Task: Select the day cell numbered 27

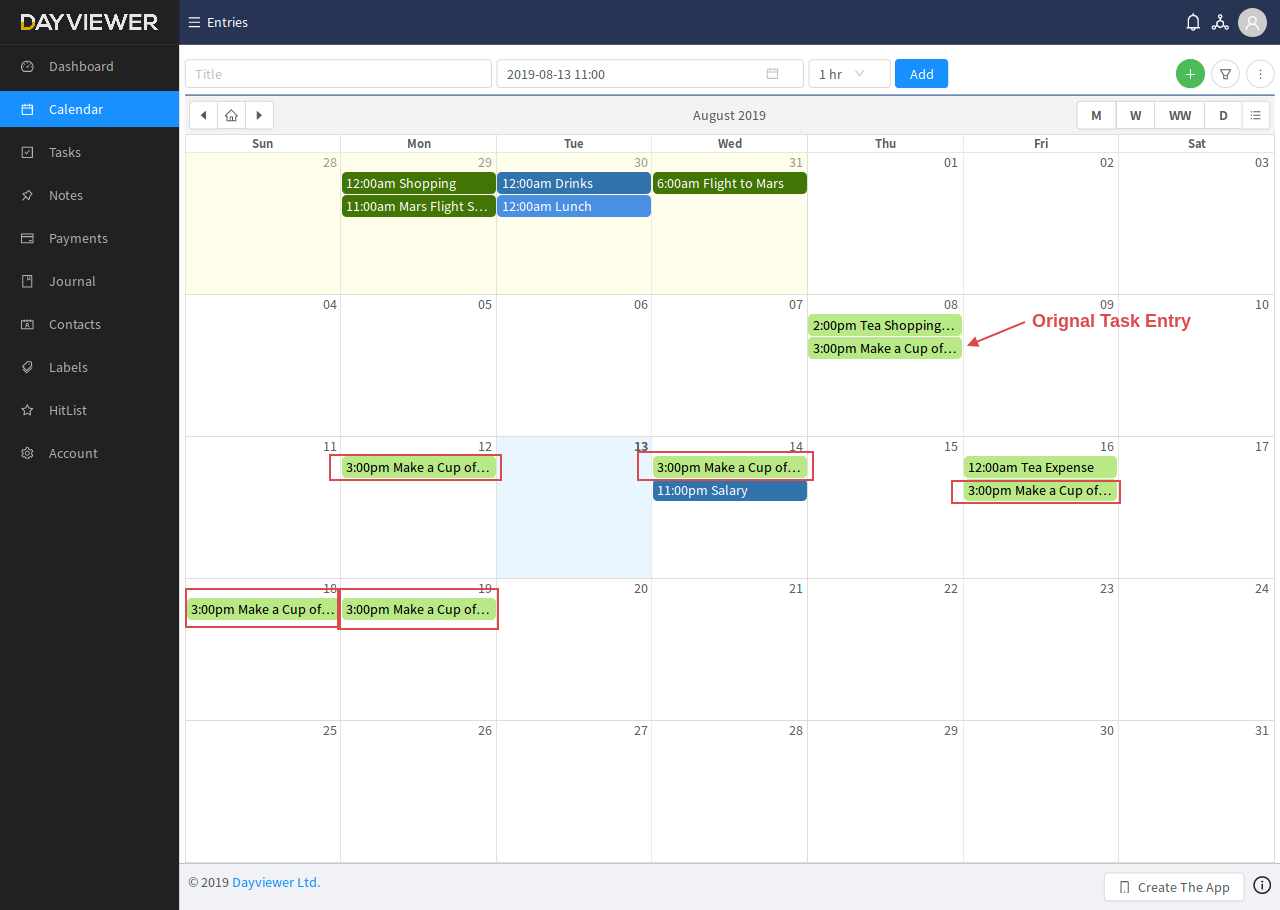Action: pyautogui.click(x=574, y=791)
